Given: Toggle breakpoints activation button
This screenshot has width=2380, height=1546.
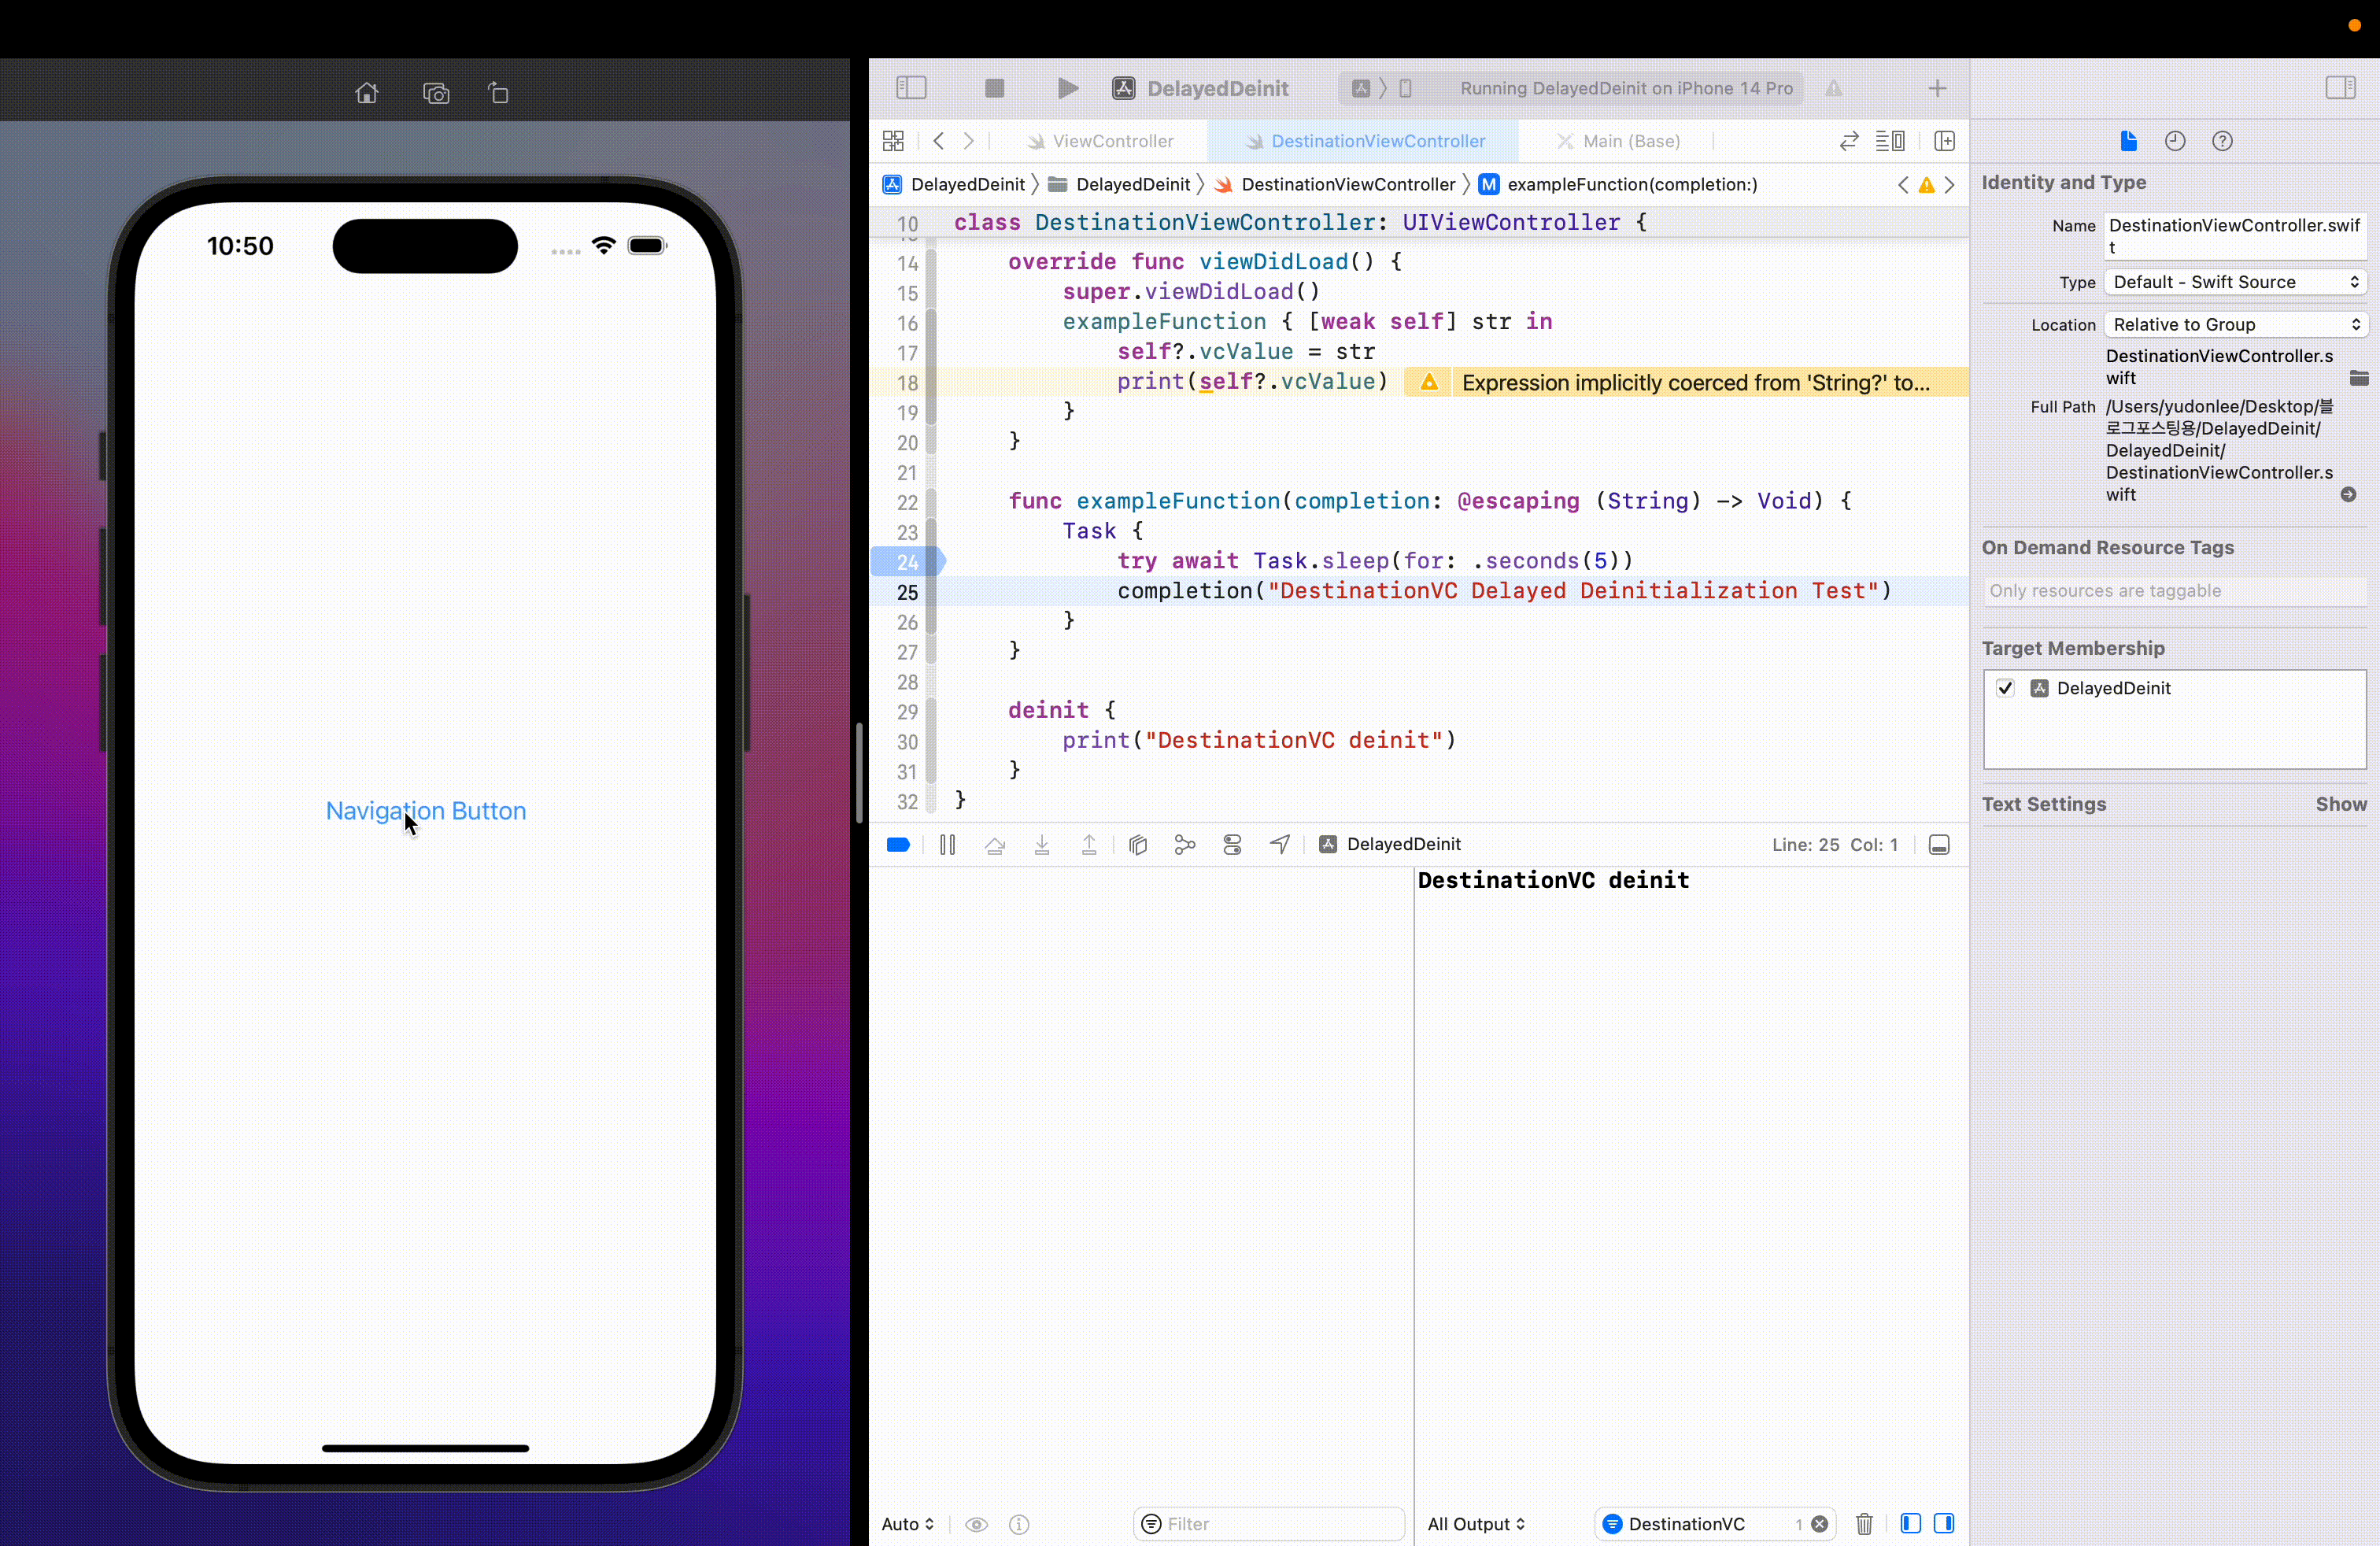Looking at the screenshot, I should pos(898,845).
